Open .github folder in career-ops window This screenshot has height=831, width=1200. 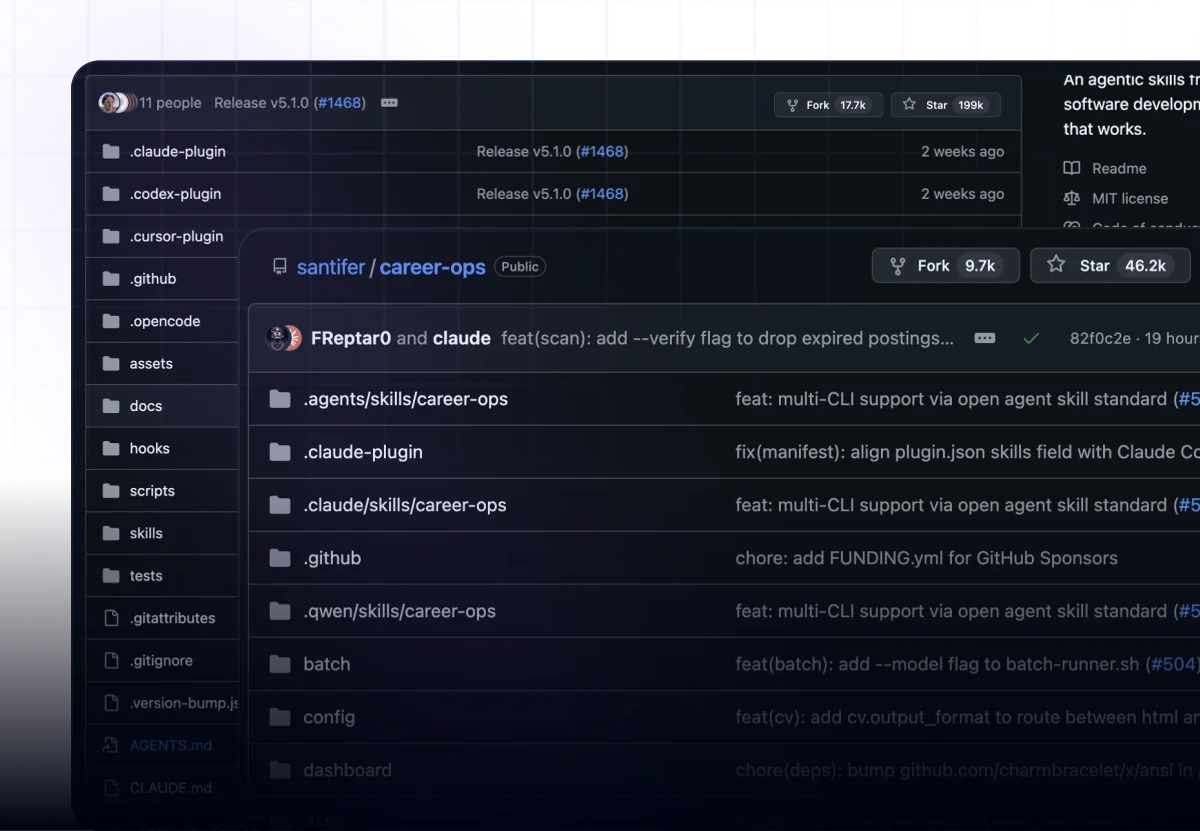coord(332,558)
